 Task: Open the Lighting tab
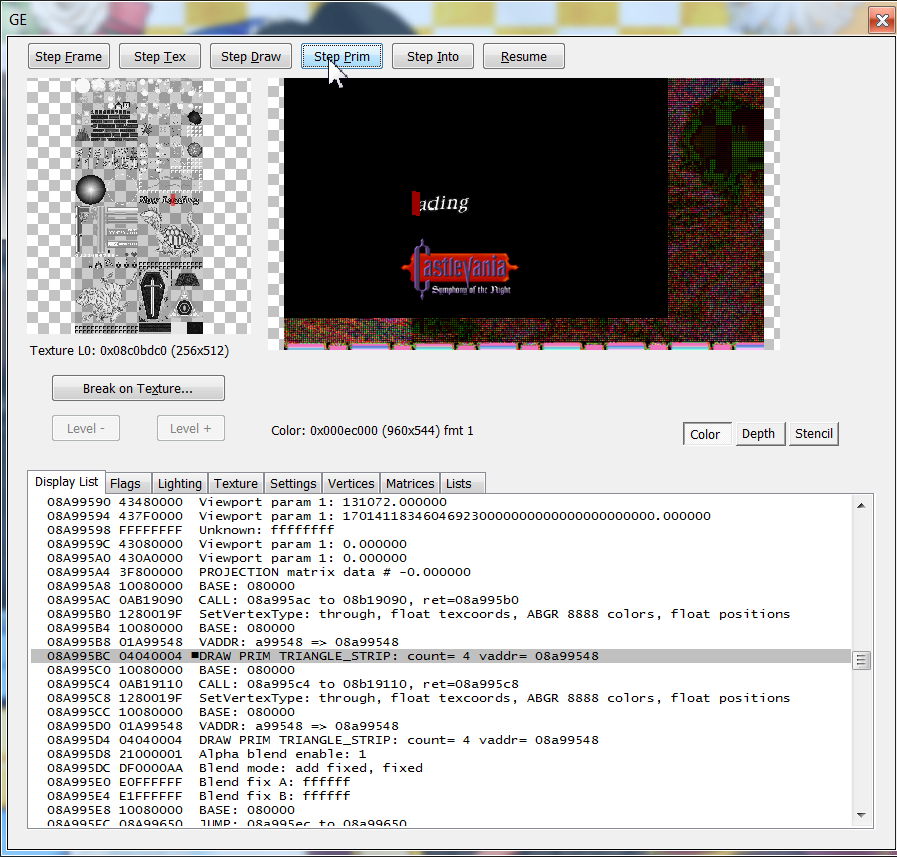[x=180, y=484]
